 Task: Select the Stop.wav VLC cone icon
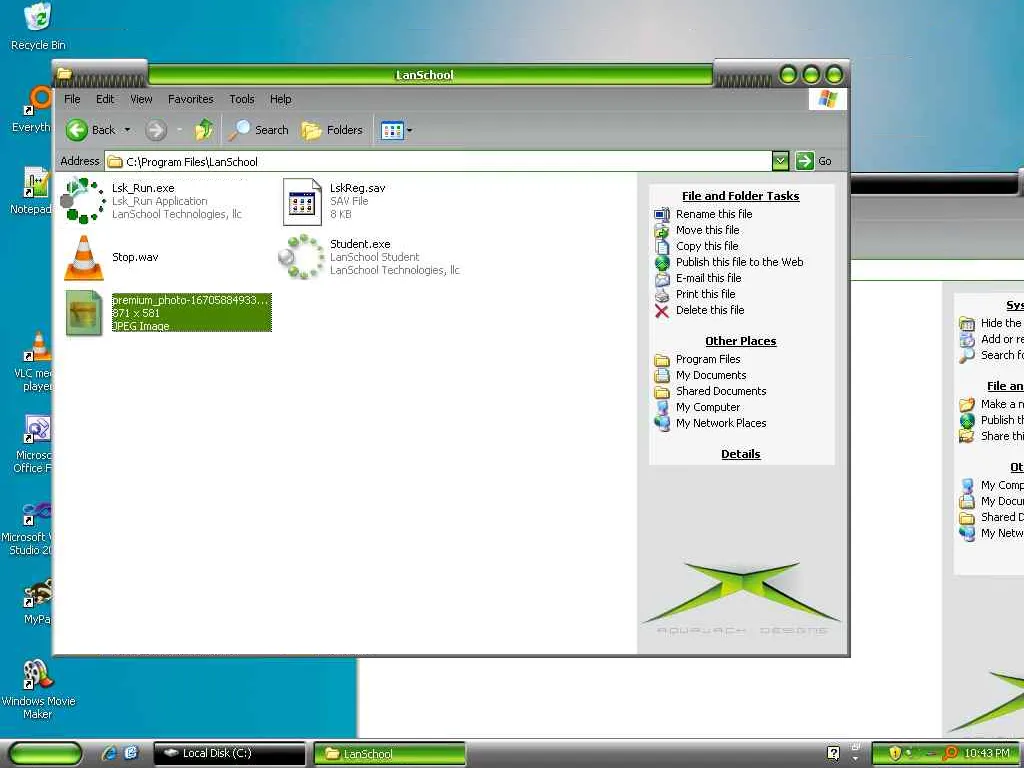pyautogui.click(x=84, y=257)
